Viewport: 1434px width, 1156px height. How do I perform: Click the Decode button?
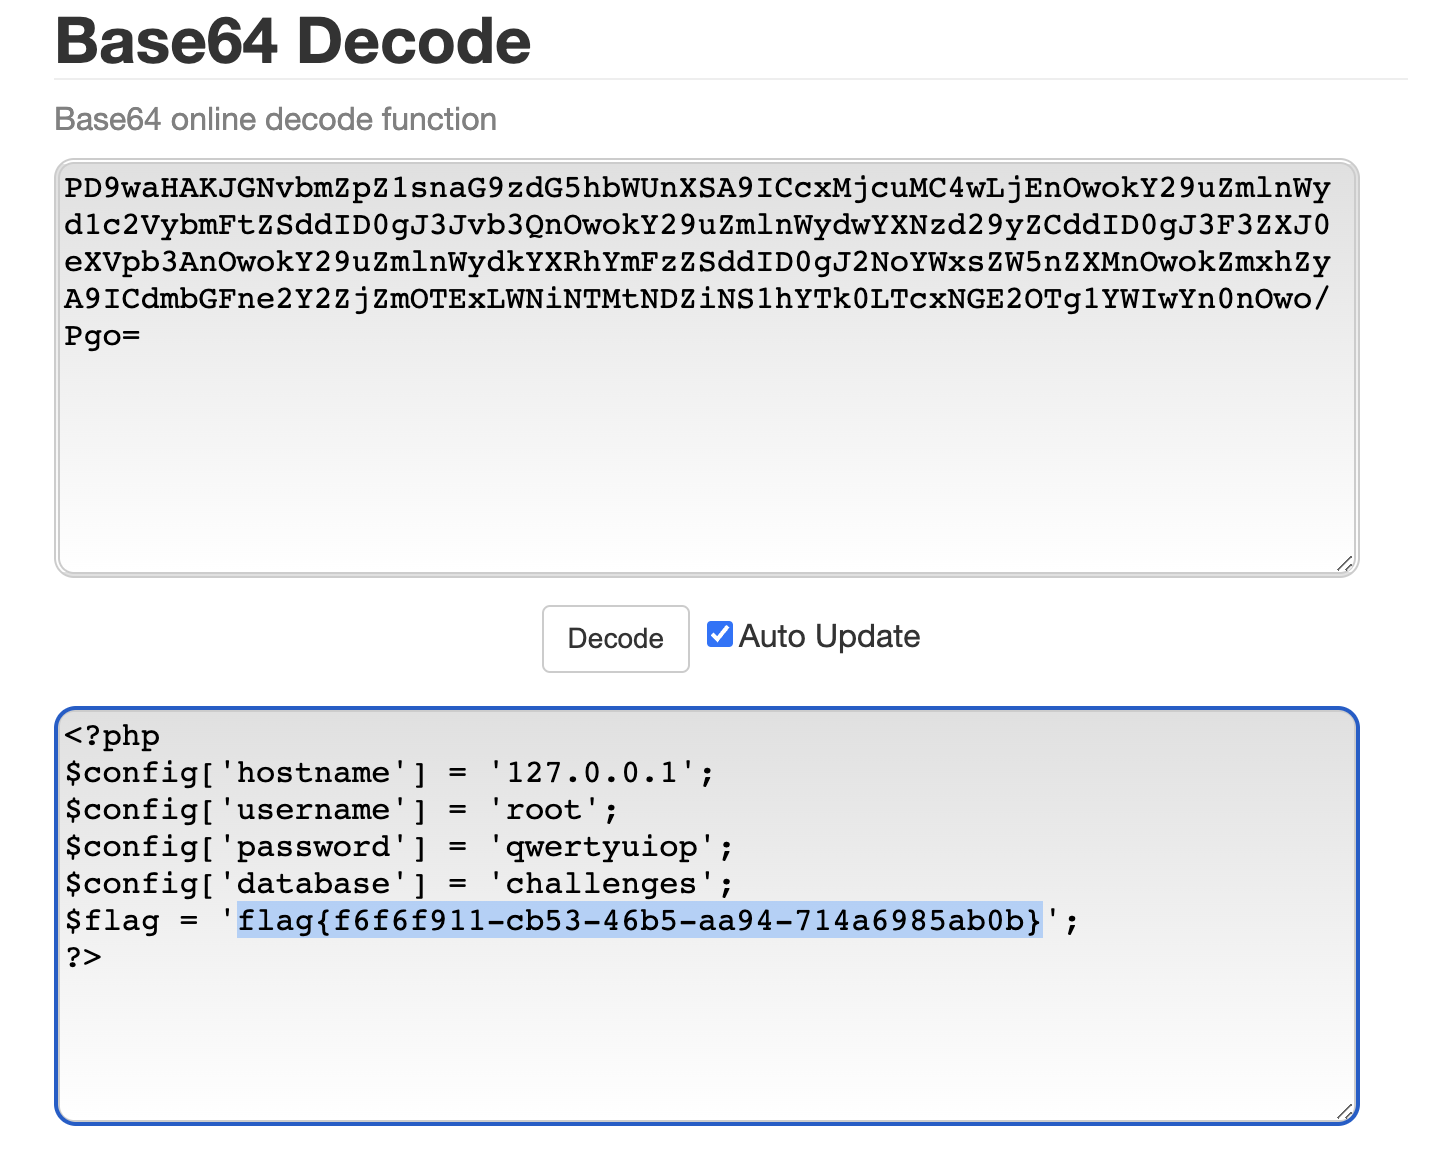tap(615, 638)
